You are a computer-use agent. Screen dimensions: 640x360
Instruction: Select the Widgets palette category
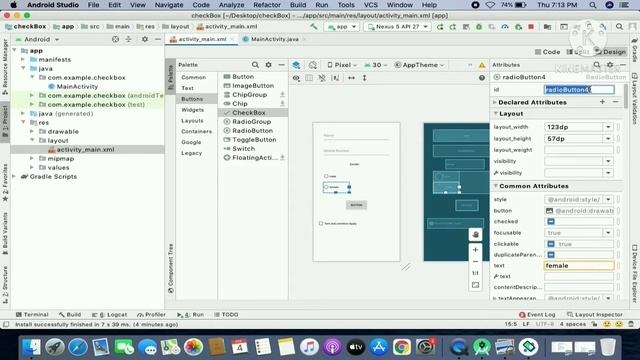[192, 110]
